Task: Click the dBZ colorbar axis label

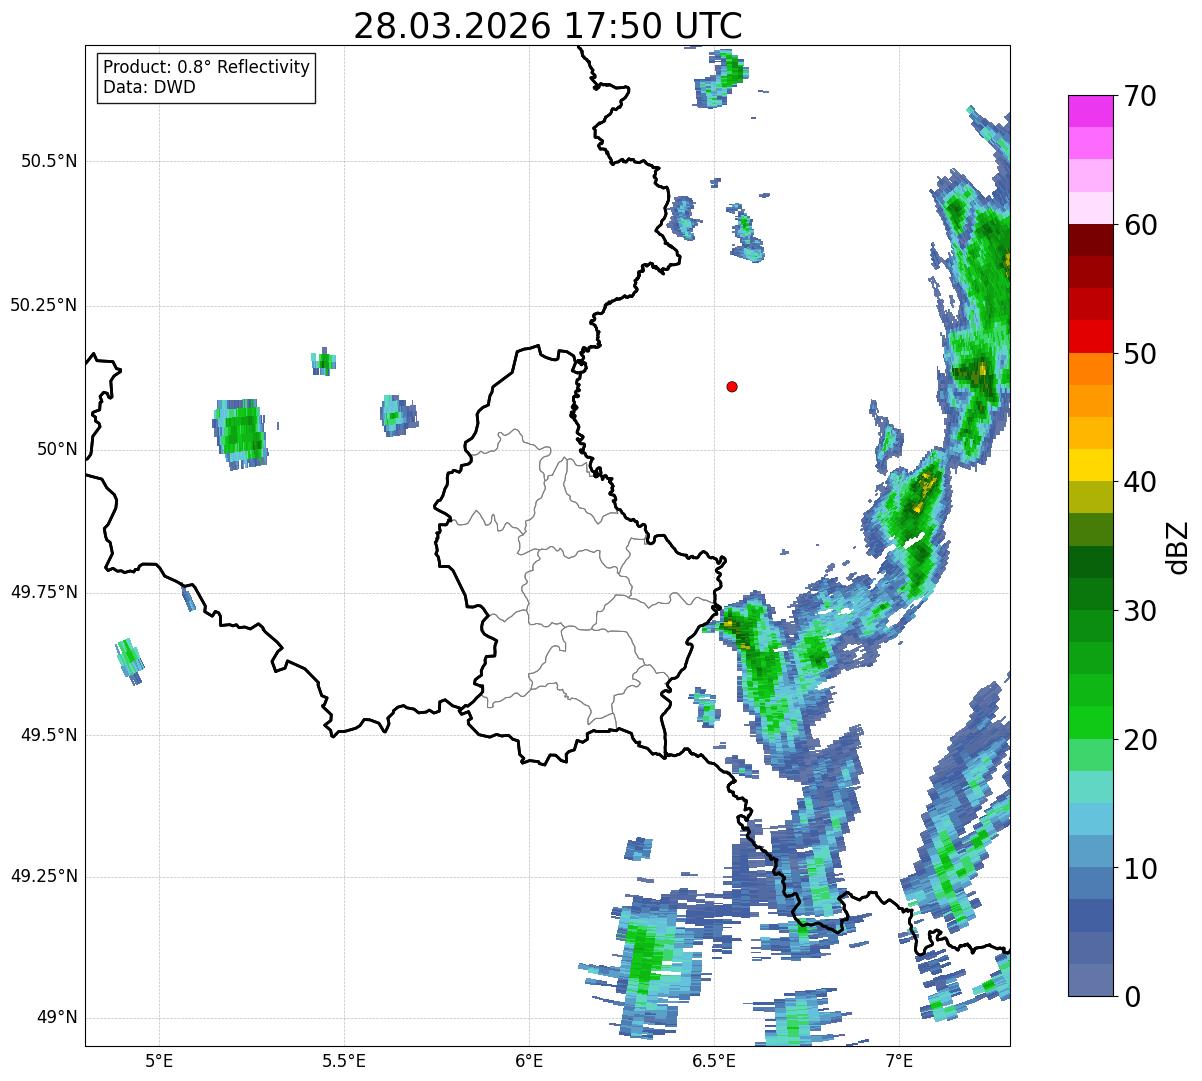Action: (1178, 546)
